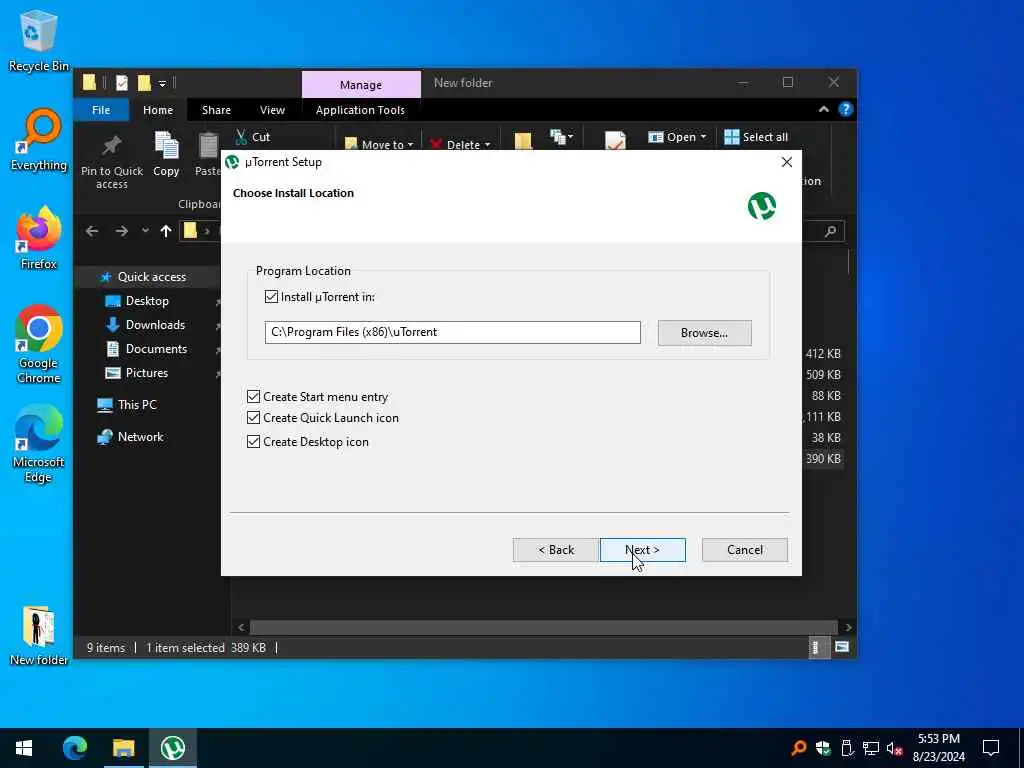Click the 390 KB file size entry
The image size is (1024, 768).
click(823, 458)
